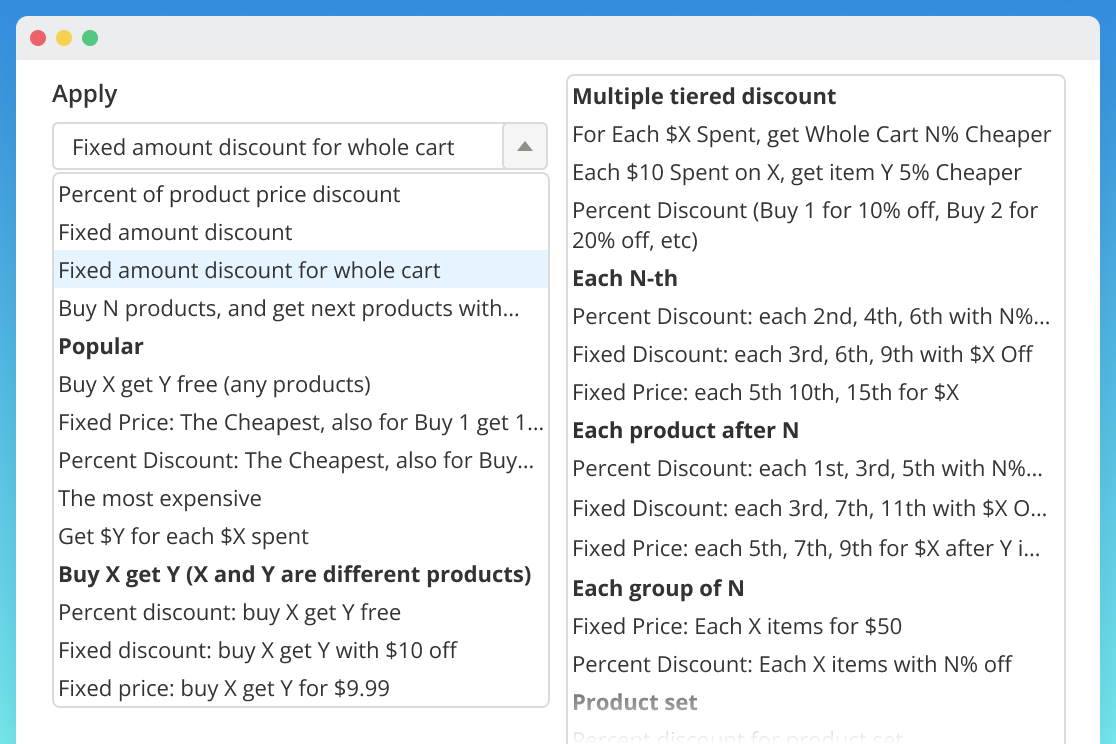Pick 'Fixed price: buy X get Y for $9.99'
This screenshot has width=1116, height=744.
tap(224, 689)
